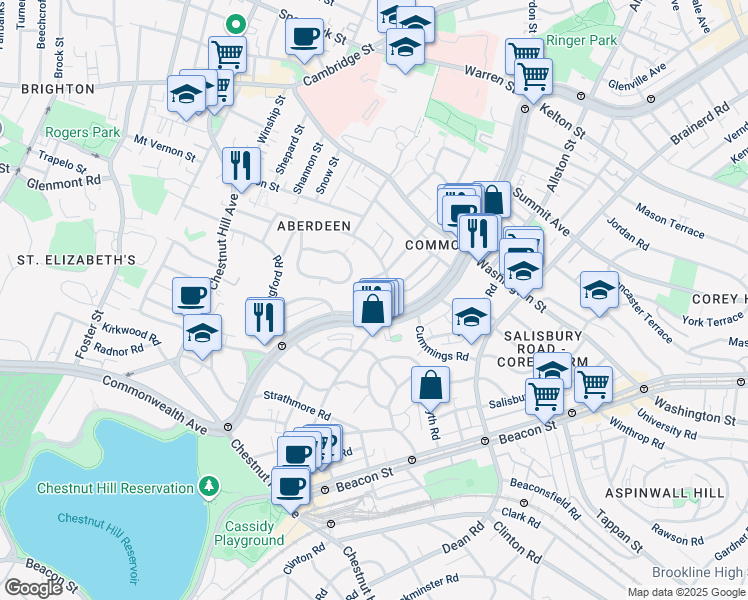Screen dimensions: 748x600
Task: Click the shopping bag marker near Summit Ave
Action: click(x=493, y=199)
